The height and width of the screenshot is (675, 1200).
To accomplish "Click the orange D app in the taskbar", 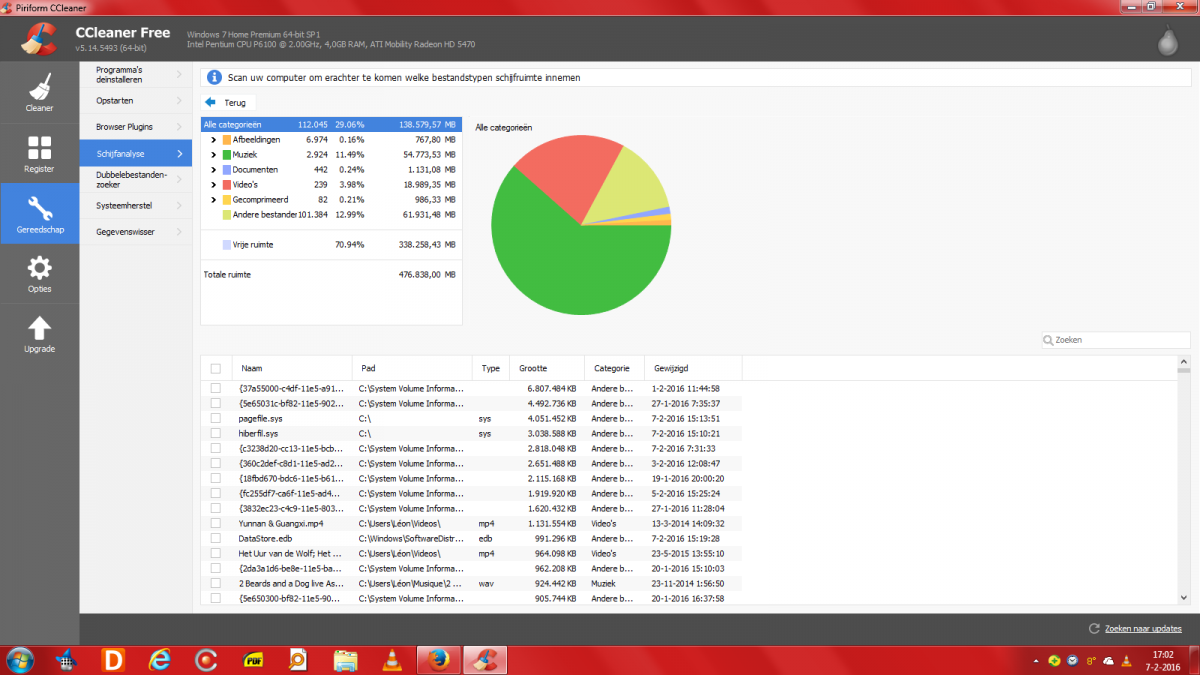I will coord(113,660).
